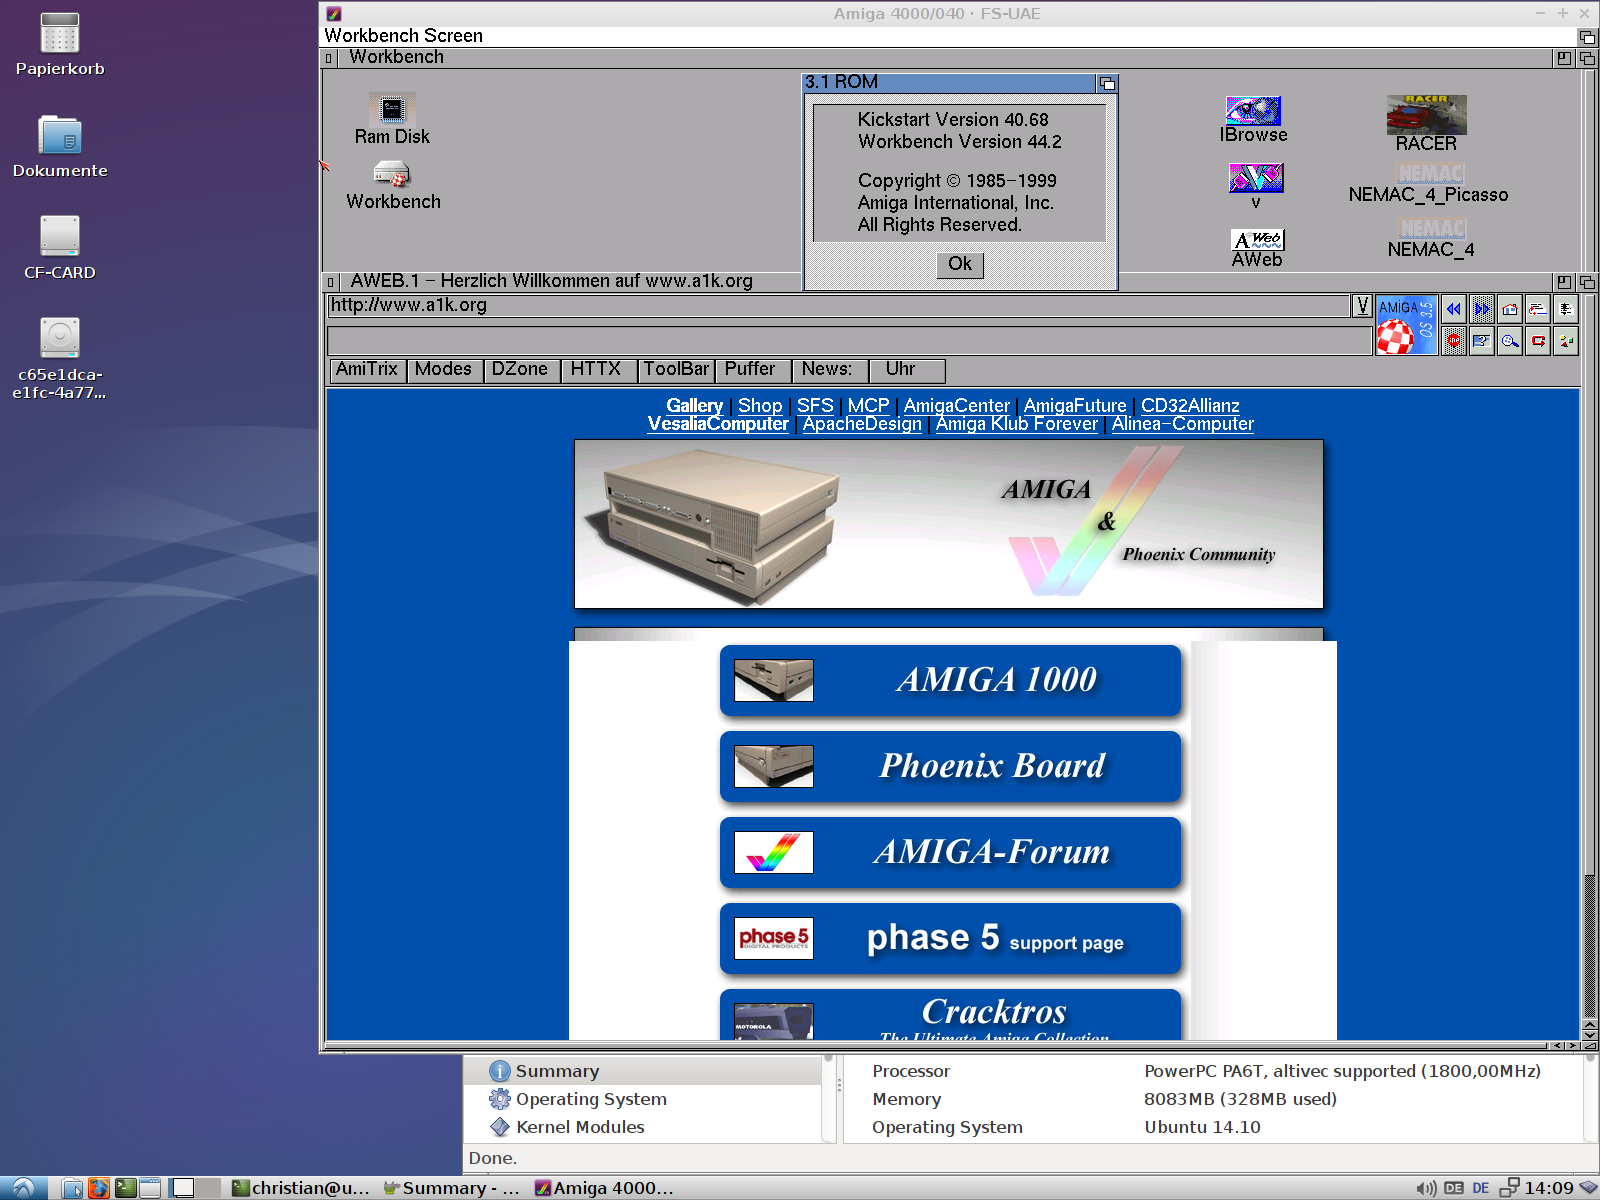Click the AmiTrix toolbar button
The width and height of the screenshot is (1600, 1200).
pyautogui.click(x=367, y=370)
